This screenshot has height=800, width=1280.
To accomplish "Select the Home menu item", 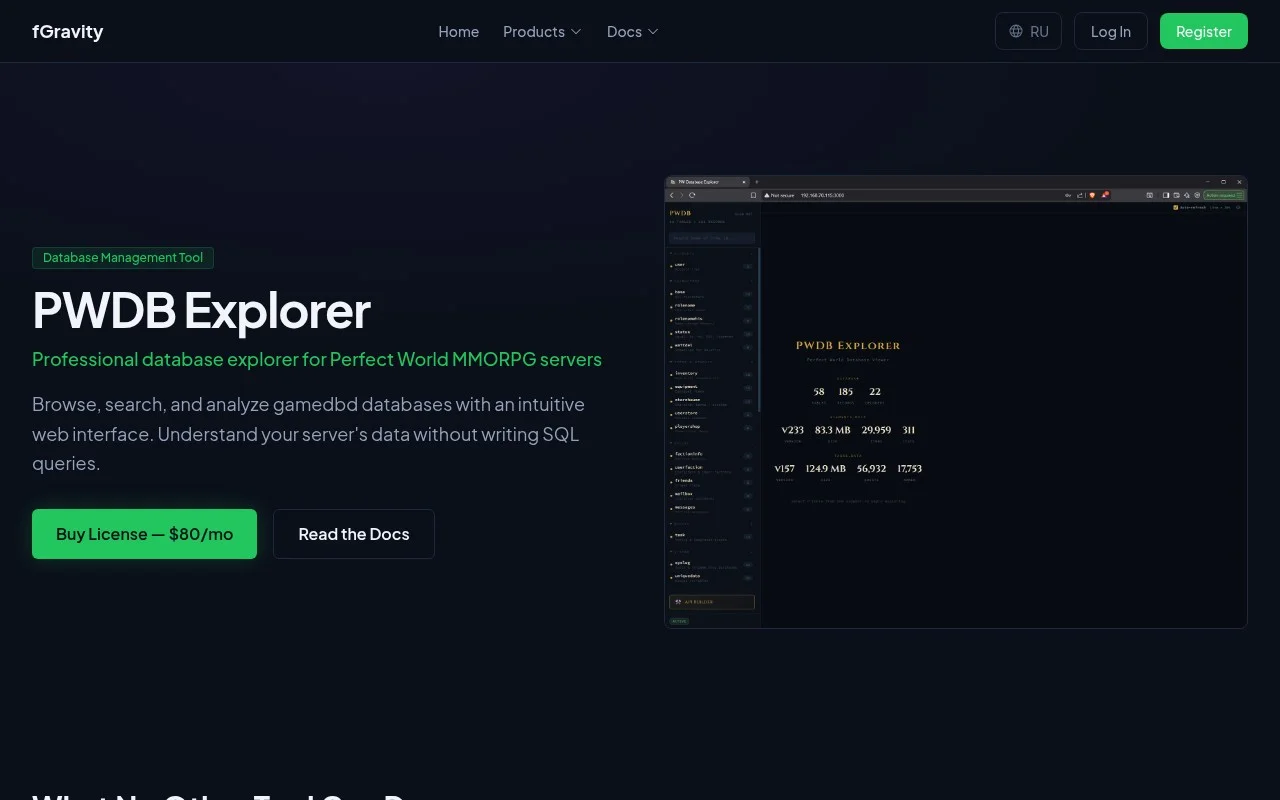I will click(458, 31).
